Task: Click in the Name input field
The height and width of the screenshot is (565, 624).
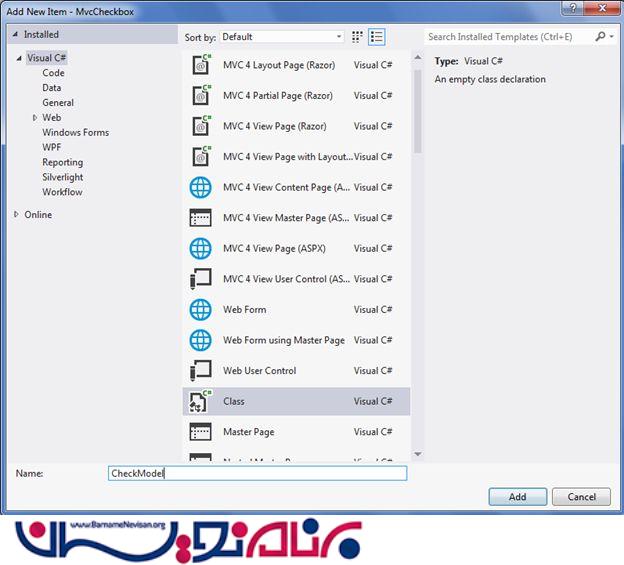Action: (257, 473)
